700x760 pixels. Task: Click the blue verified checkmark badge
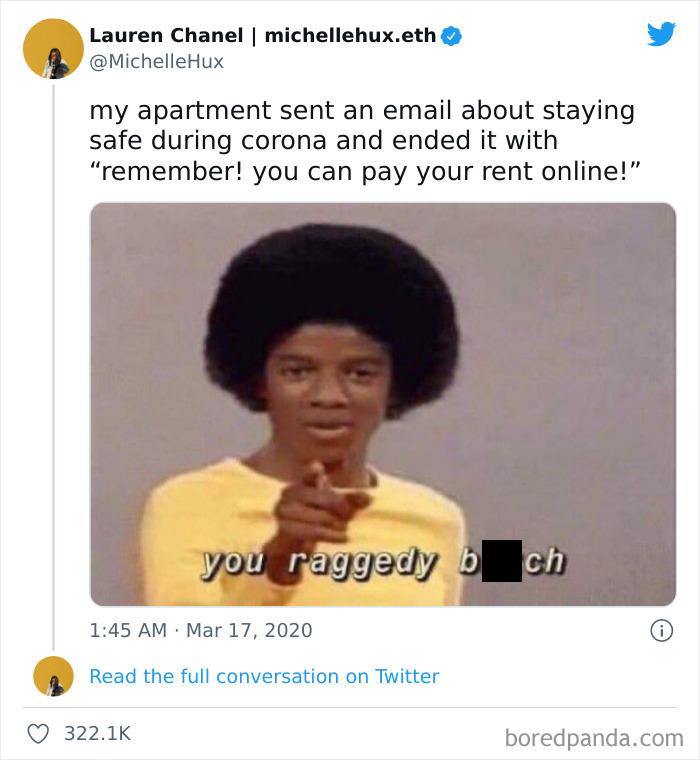coord(451,36)
